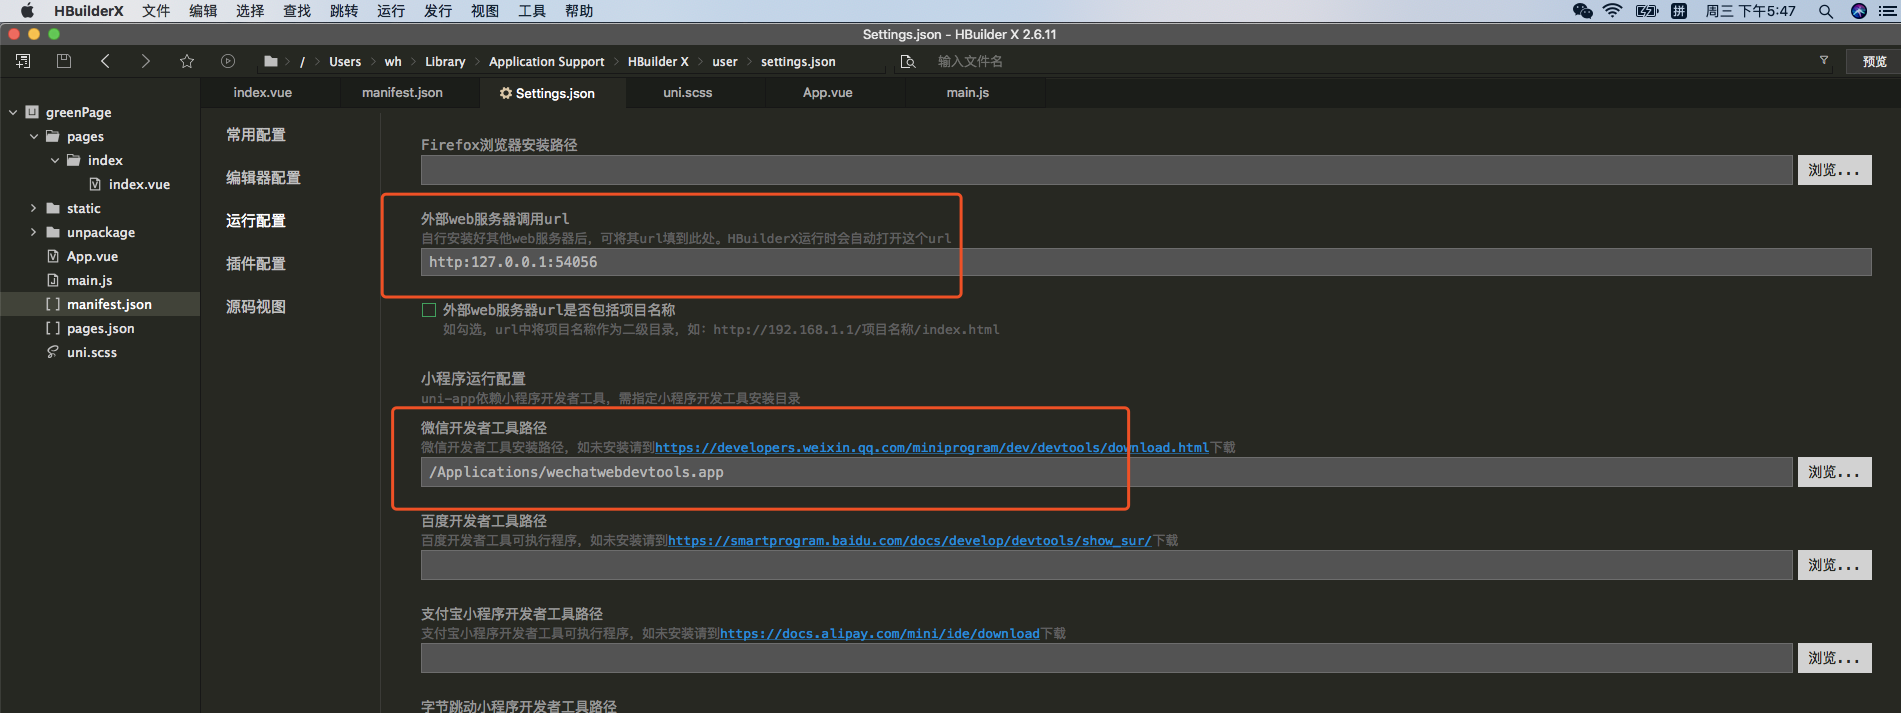Click 浏览 button for 支付宝小程序开发者工具路径
Screen dimensions: 1901x713
click(1834, 658)
